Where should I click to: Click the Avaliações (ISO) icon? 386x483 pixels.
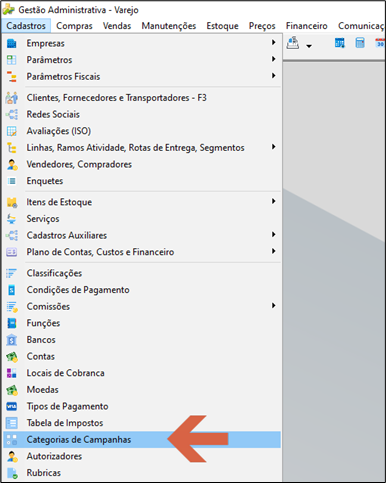tap(12, 131)
